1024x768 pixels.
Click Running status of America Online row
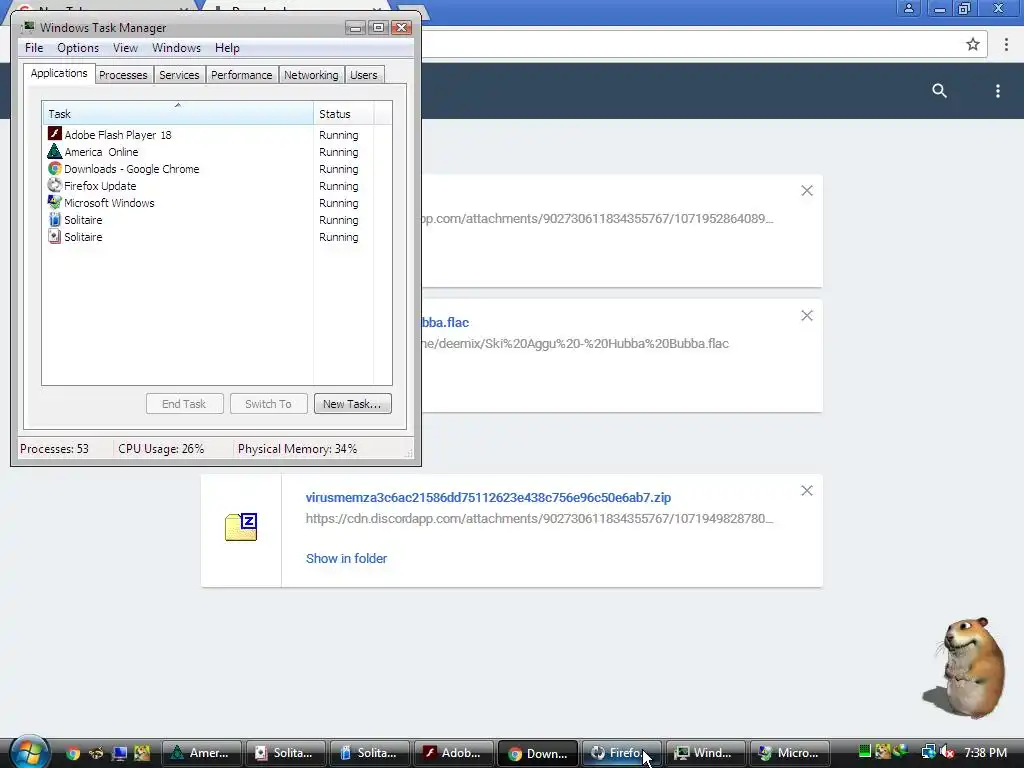coord(338,152)
